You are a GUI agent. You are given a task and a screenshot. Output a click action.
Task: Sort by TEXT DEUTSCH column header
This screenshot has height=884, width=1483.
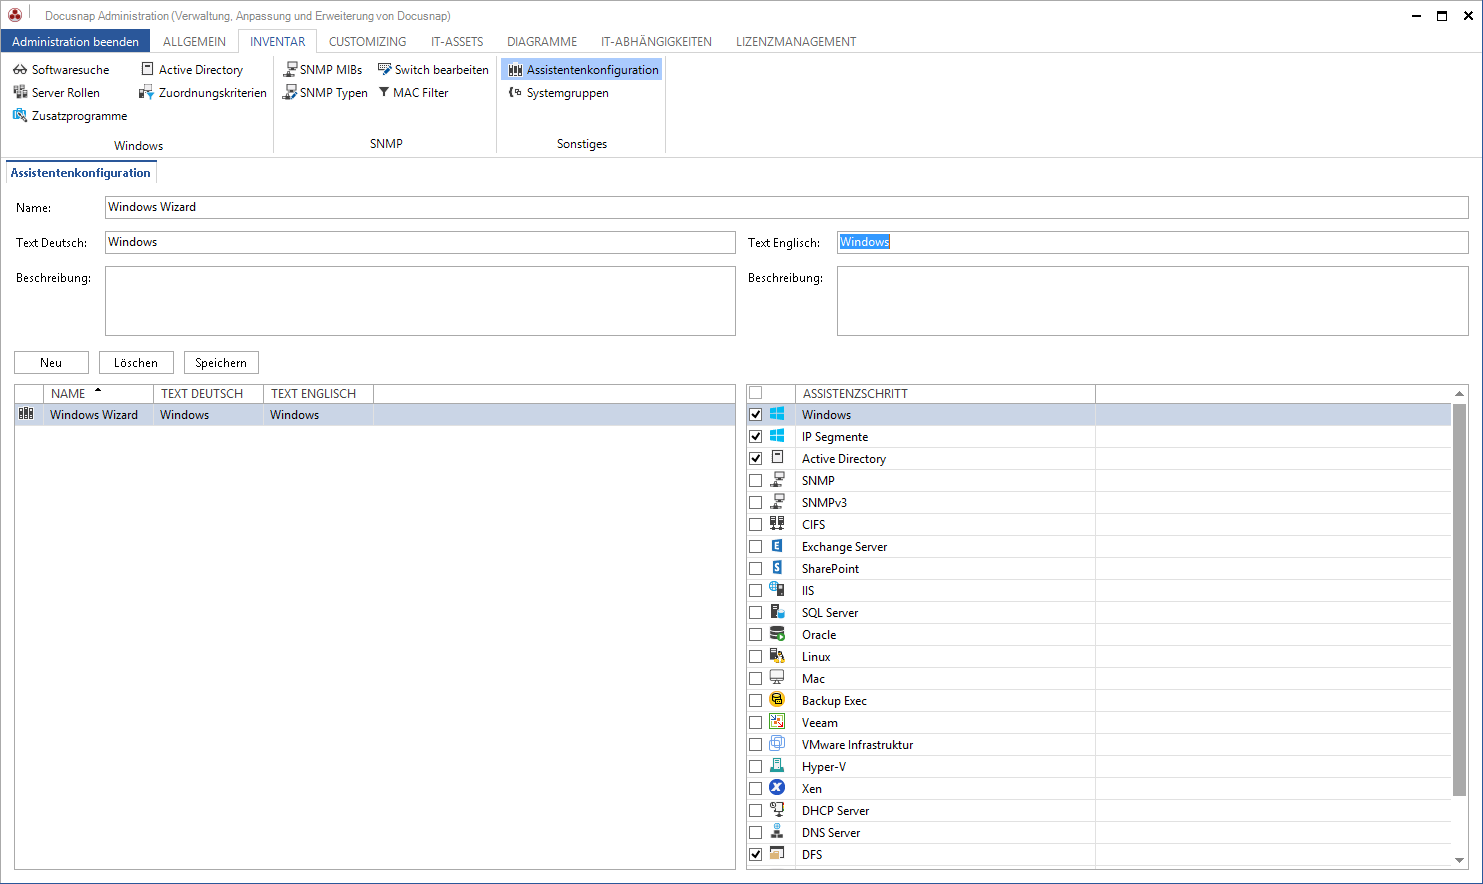208,394
